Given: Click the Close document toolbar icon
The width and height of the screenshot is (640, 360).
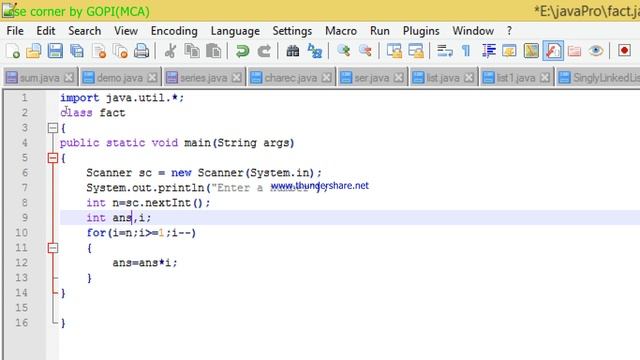Looking at the screenshot, I should tap(99, 51).
